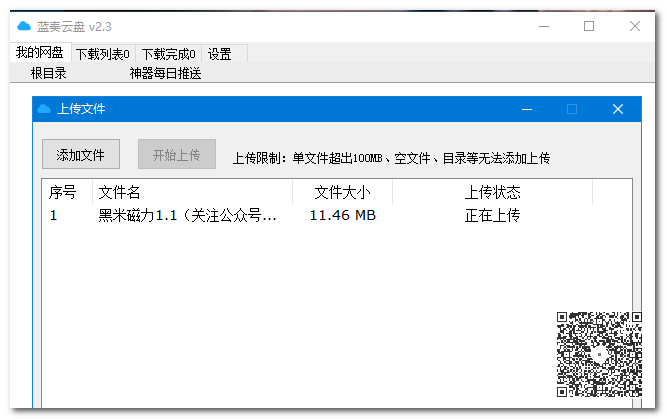Click row number 1 cell
The width and height of the screenshot is (666, 419).
[54, 215]
